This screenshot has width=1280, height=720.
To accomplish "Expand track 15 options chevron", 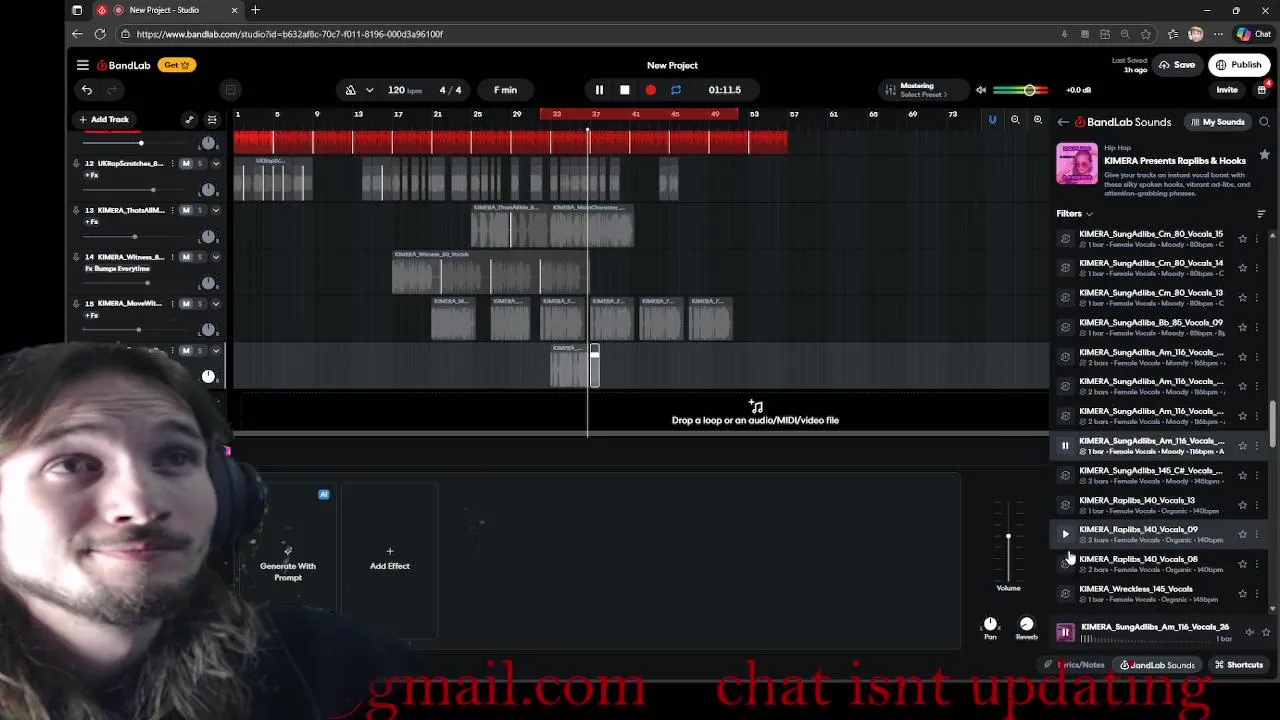I will coord(215,304).
